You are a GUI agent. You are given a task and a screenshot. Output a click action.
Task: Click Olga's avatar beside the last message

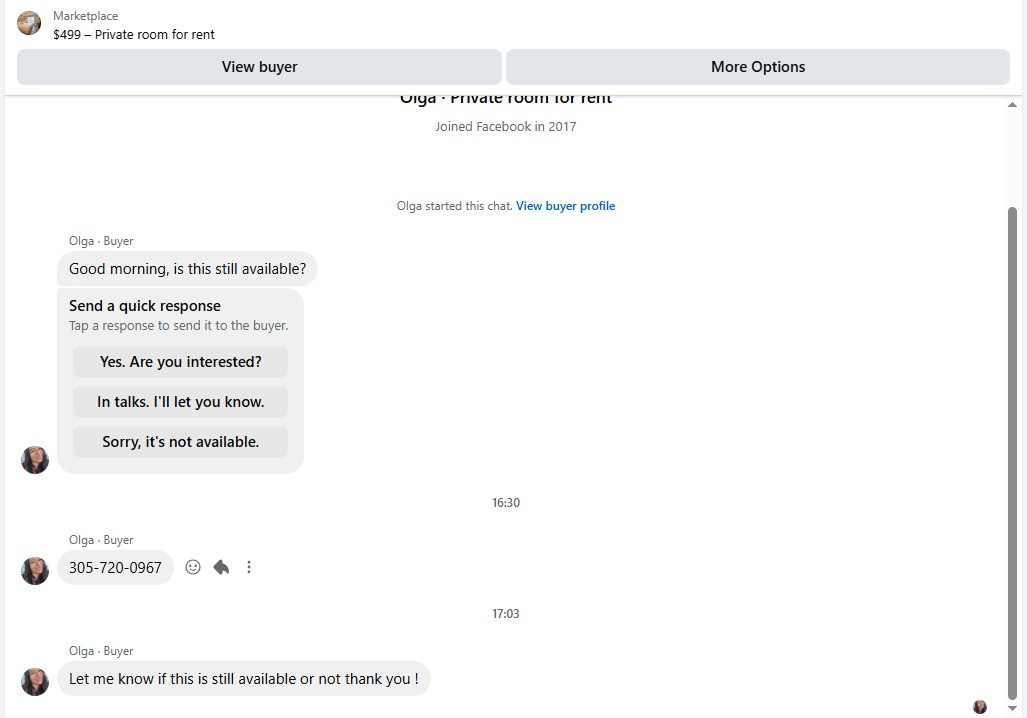coord(35,682)
